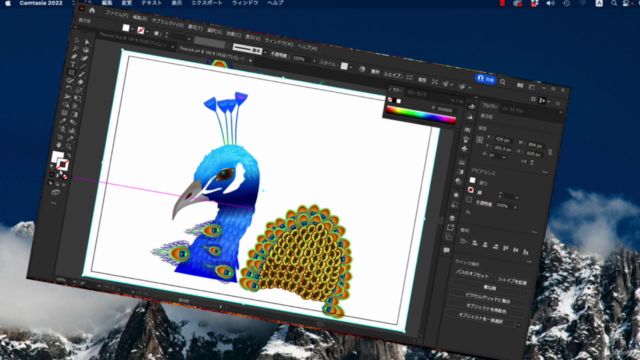Switch to the カラーガイド tab
This screenshot has height=360, width=640.
[417, 93]
